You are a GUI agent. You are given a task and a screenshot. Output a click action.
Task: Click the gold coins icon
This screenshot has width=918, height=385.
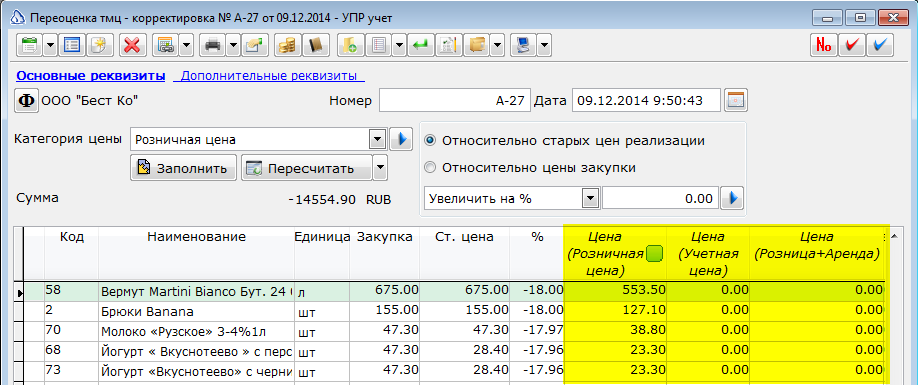(x=287, y=45)
